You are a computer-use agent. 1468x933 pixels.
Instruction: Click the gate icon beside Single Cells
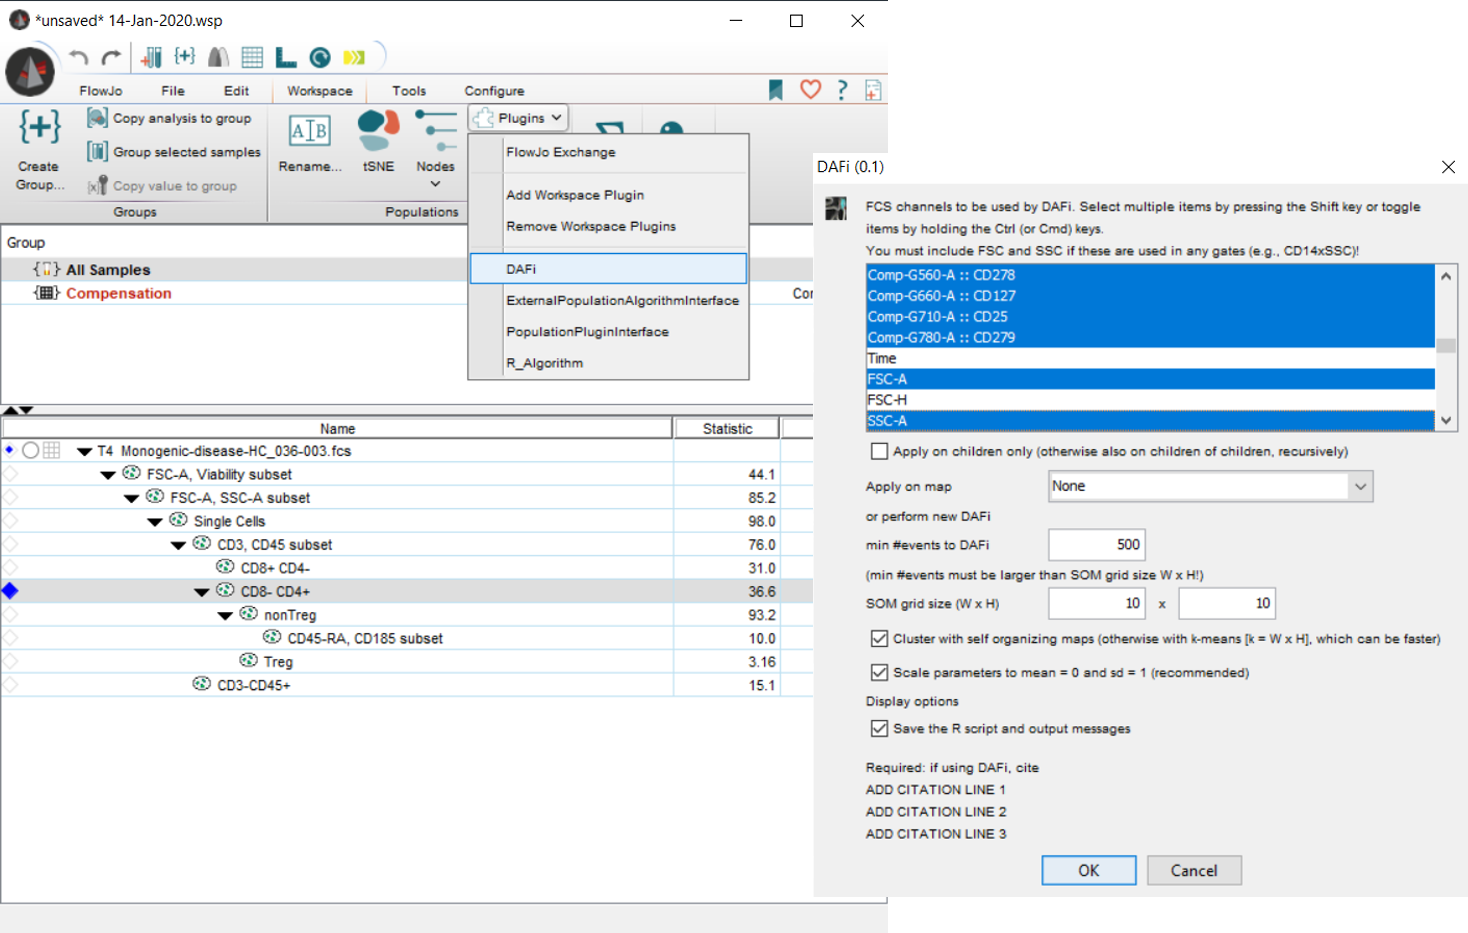click(179, 520)
